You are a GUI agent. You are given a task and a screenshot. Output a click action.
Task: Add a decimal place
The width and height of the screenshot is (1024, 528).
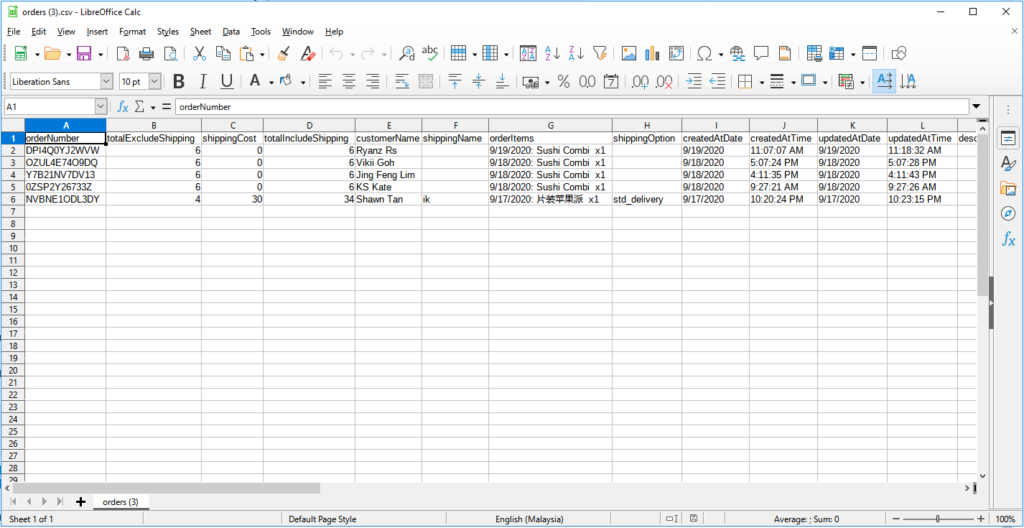[x=640, y=82]
